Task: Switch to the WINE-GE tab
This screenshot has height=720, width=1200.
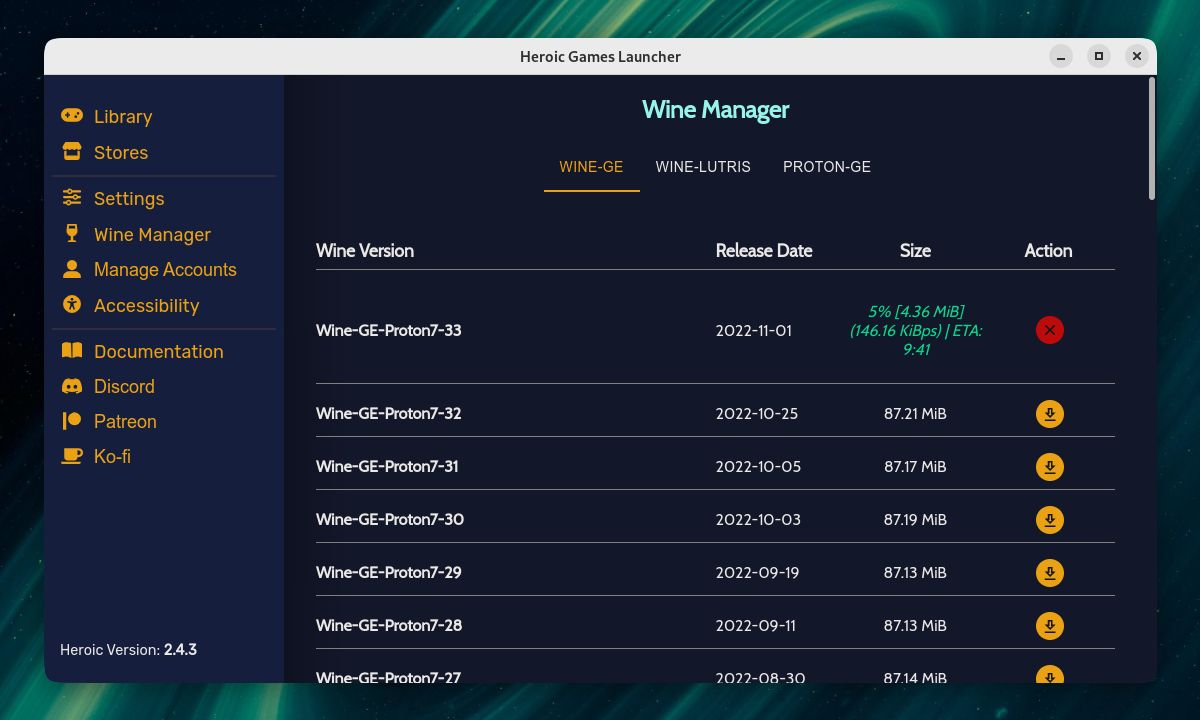Action: (591, 167)
